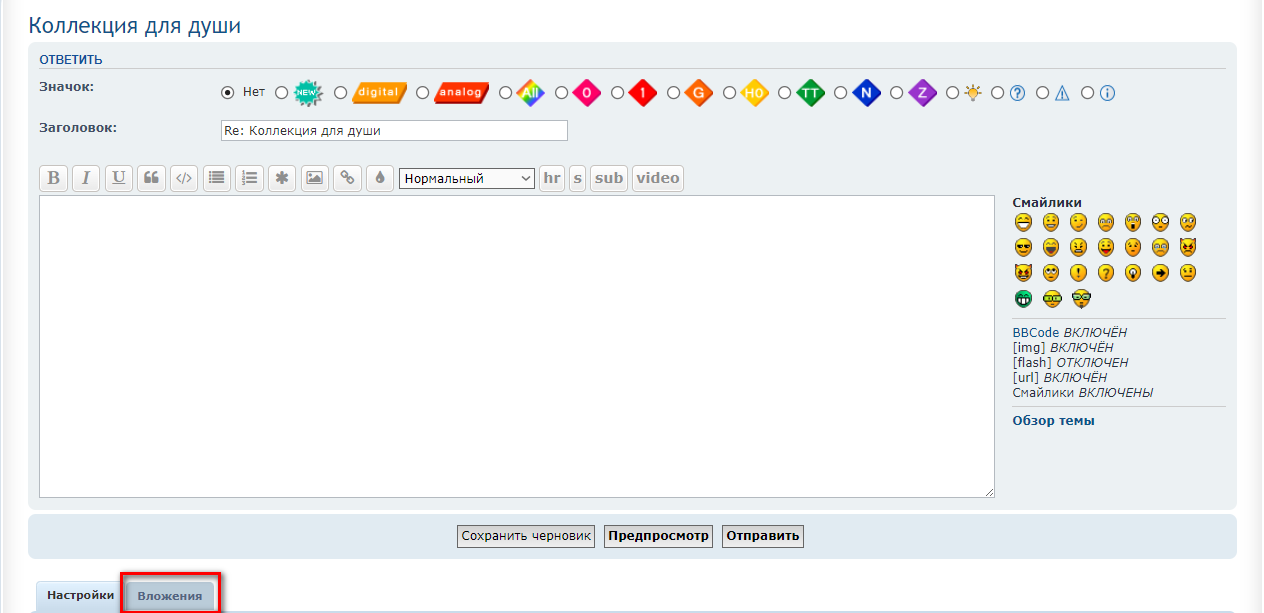The width and height of the screenshot is (1264, 613).
Task: Open the font size dropdown "Нормальный"
Action: pos(467,178)
